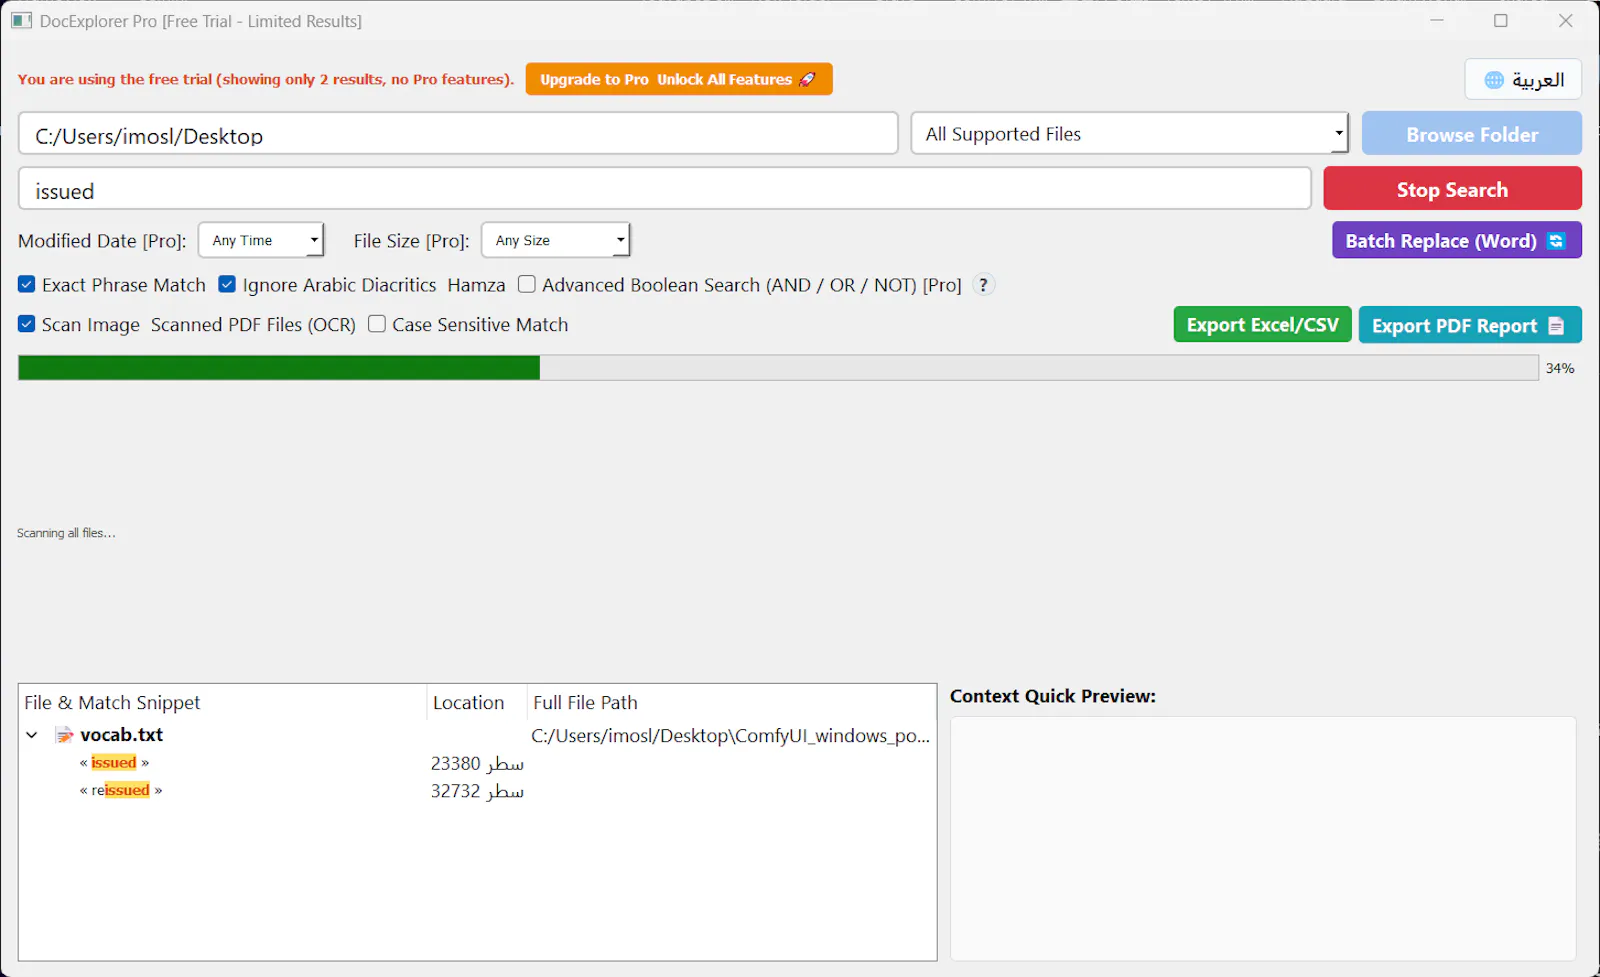Click the document icon on Export PDF Report
The width and height of the screenshot is (1600, 977).
click(x=1556, y=326)
